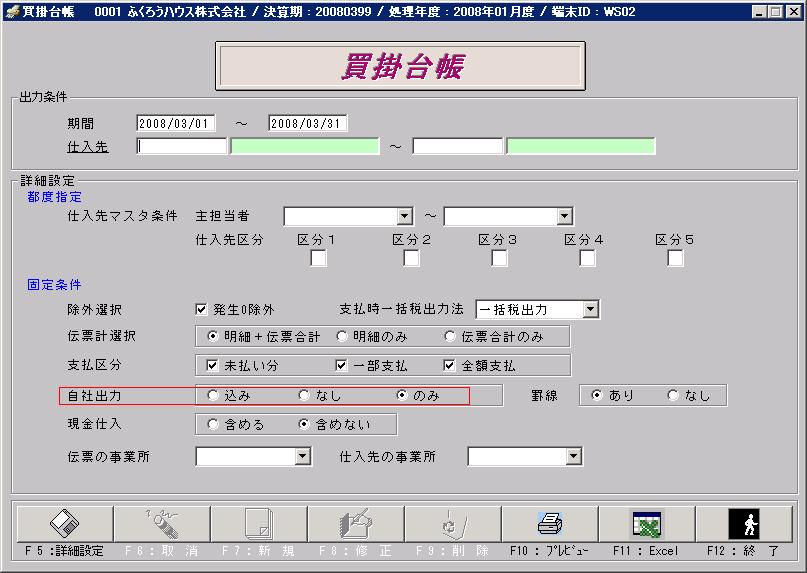This screenshot has width=807, height=573.
Task: Open the first 主担当者 dropdown
Action: [405, 216]
